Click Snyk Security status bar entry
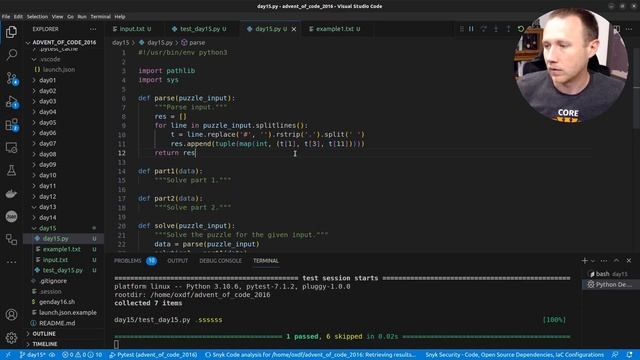The width and height of the screenshot is (640, 360). 514,355
